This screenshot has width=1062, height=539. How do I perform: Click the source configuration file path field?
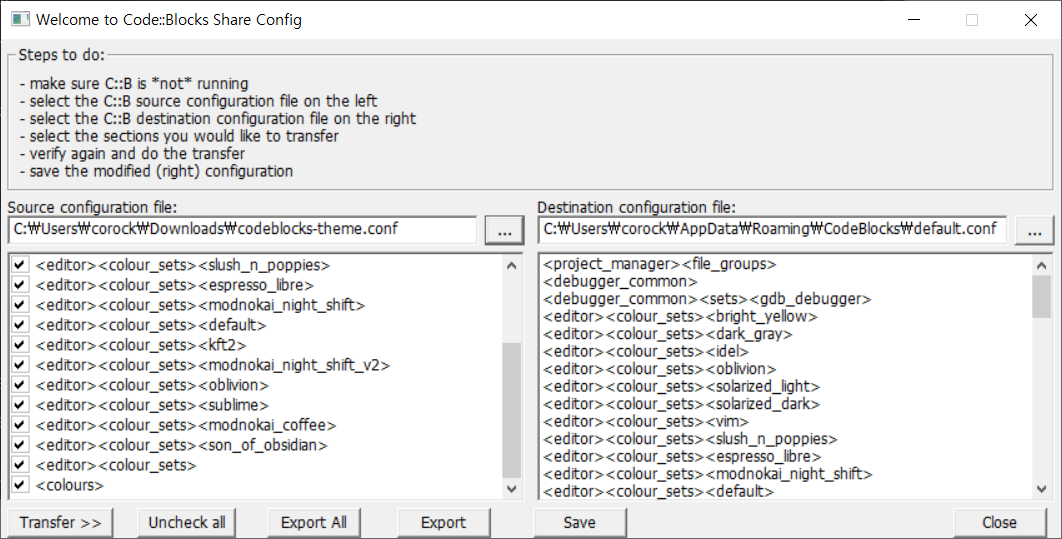[243, 230]
